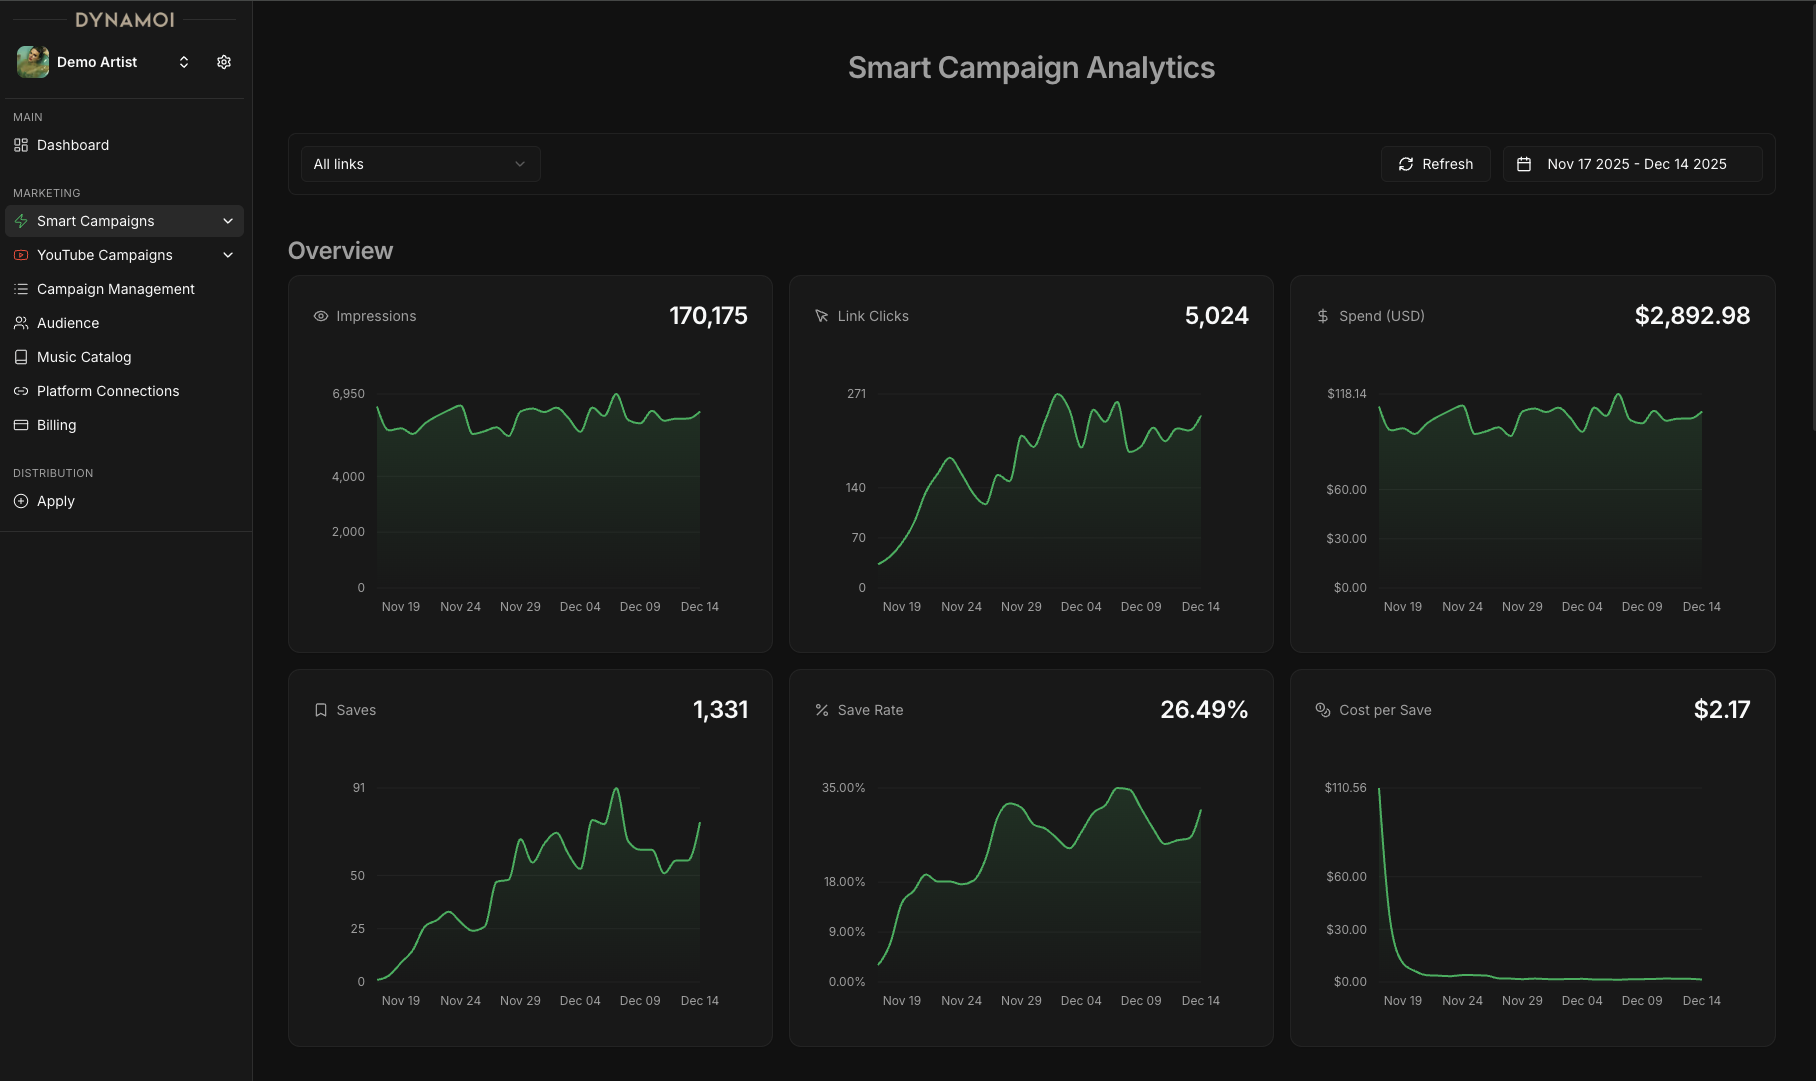Click the Platform Connections link icon
This screenshot has height=1081, width=1816.
[x=20, y=391]
